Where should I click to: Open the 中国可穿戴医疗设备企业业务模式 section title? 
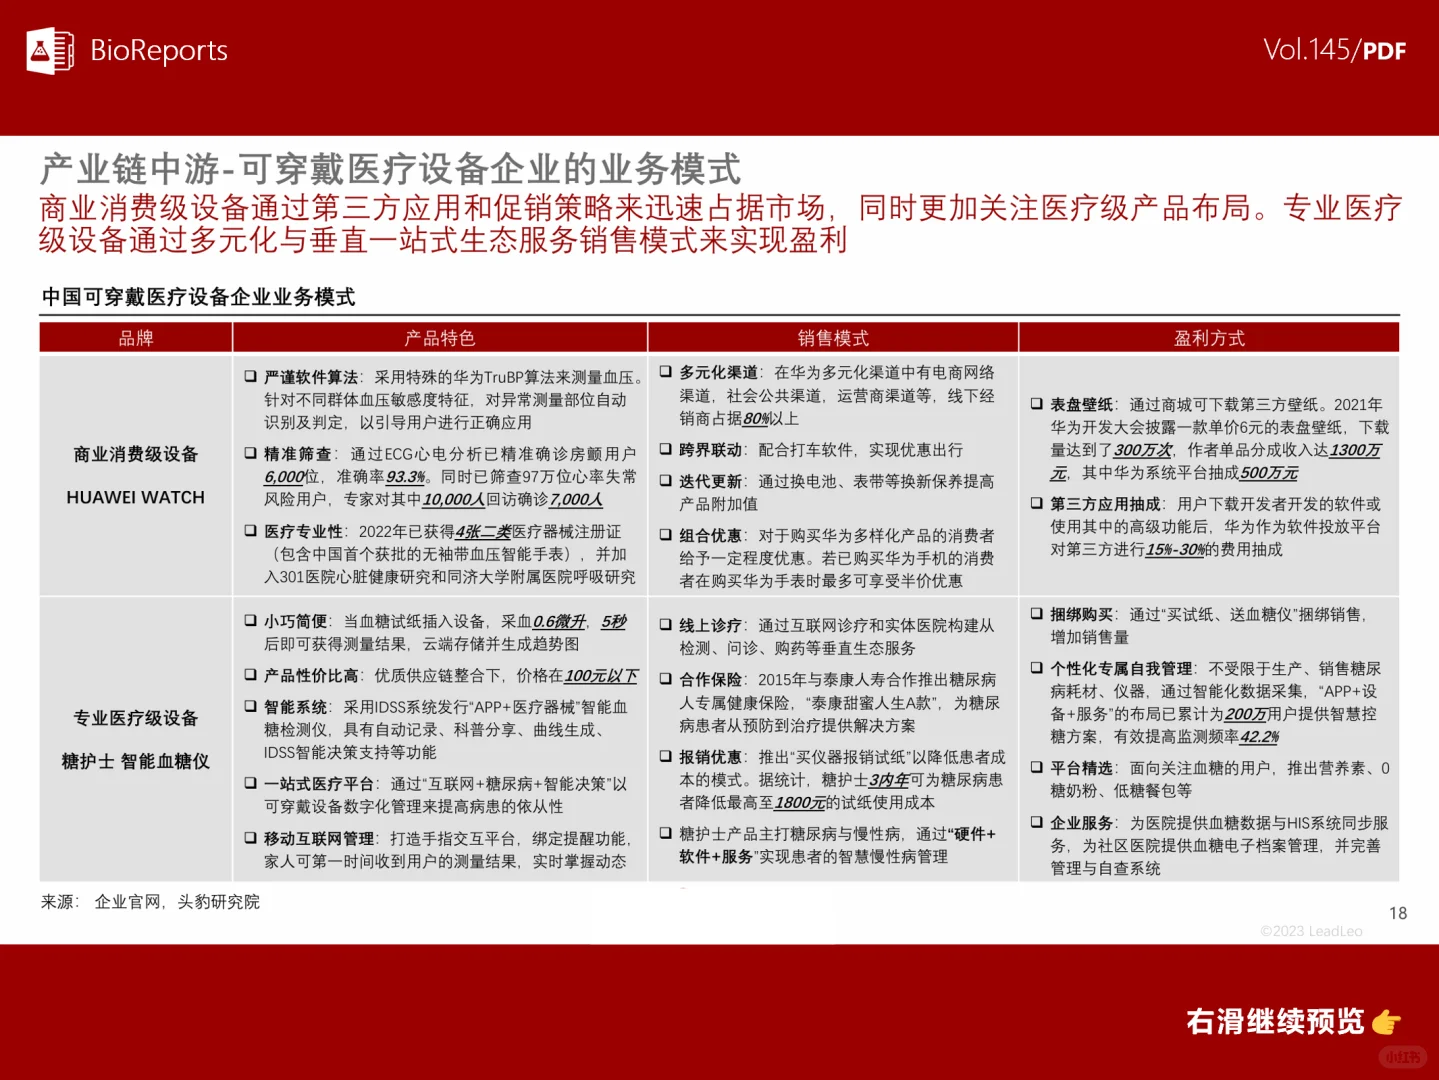pos(199,295)
